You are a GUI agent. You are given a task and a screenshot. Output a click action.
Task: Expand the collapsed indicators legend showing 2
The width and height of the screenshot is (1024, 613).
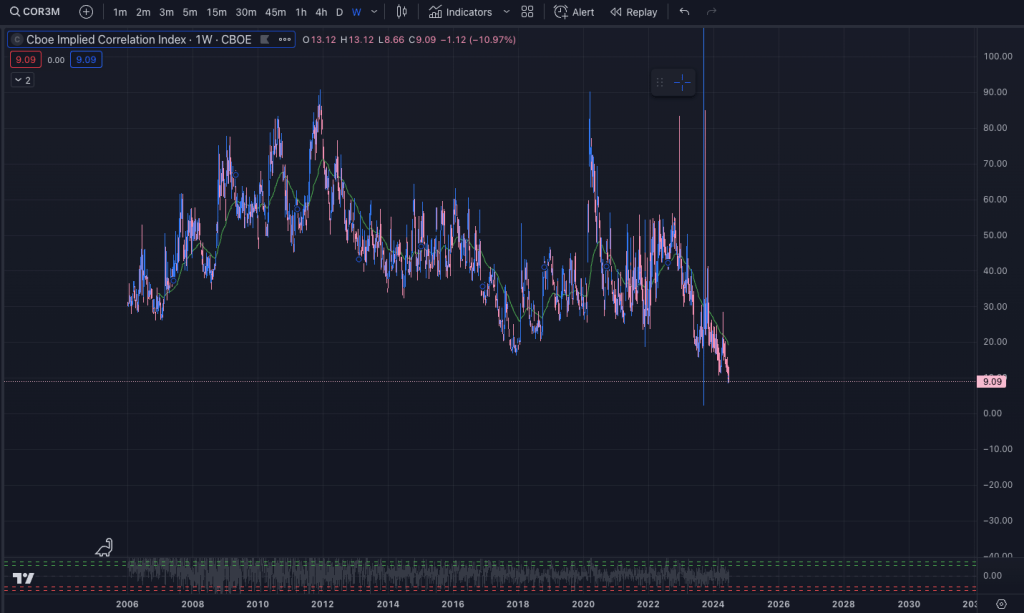22,80
